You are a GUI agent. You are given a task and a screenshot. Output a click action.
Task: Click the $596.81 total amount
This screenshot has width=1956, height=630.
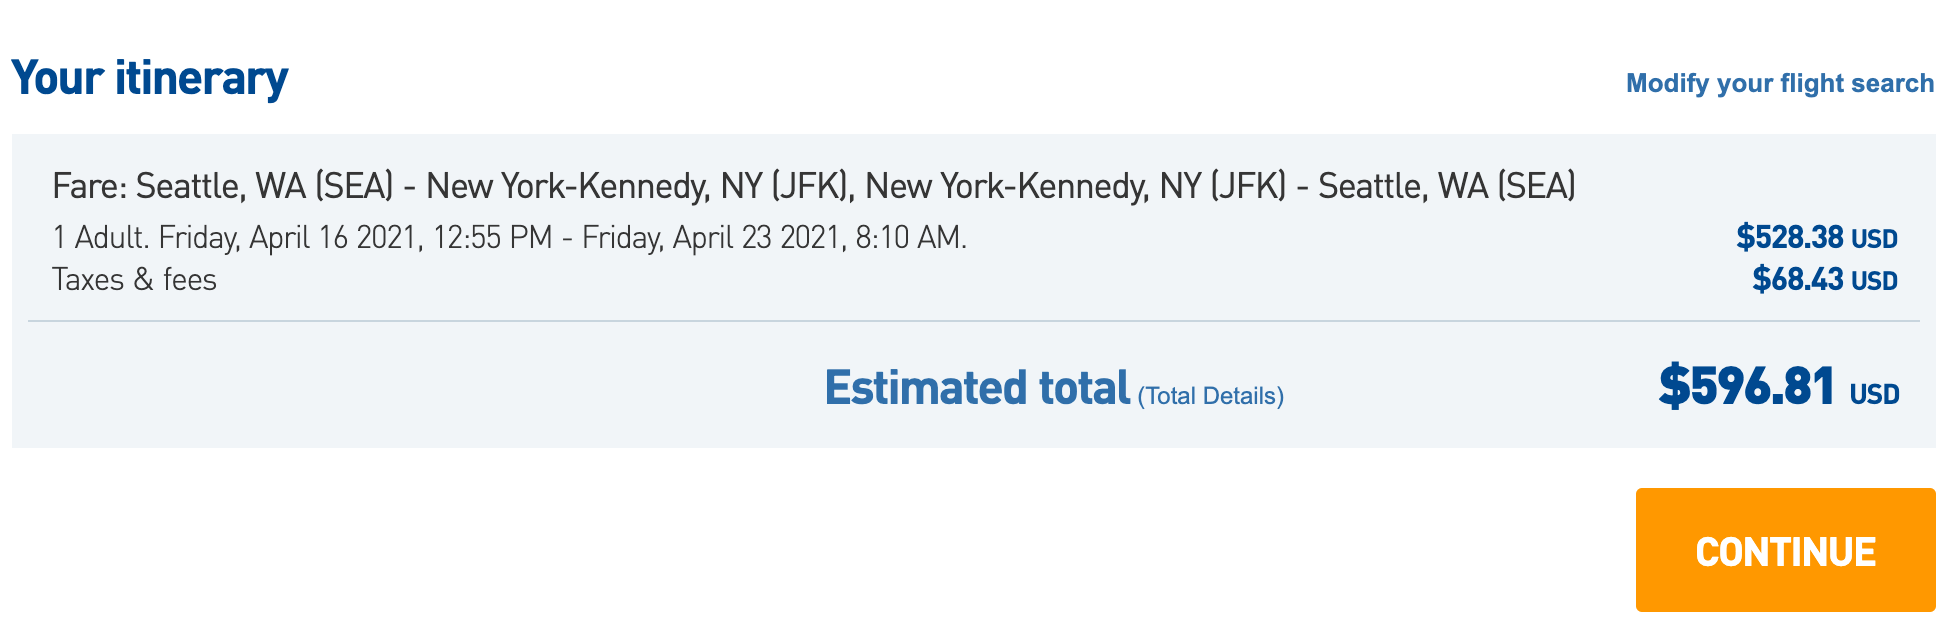click(x=1746, y=386)
